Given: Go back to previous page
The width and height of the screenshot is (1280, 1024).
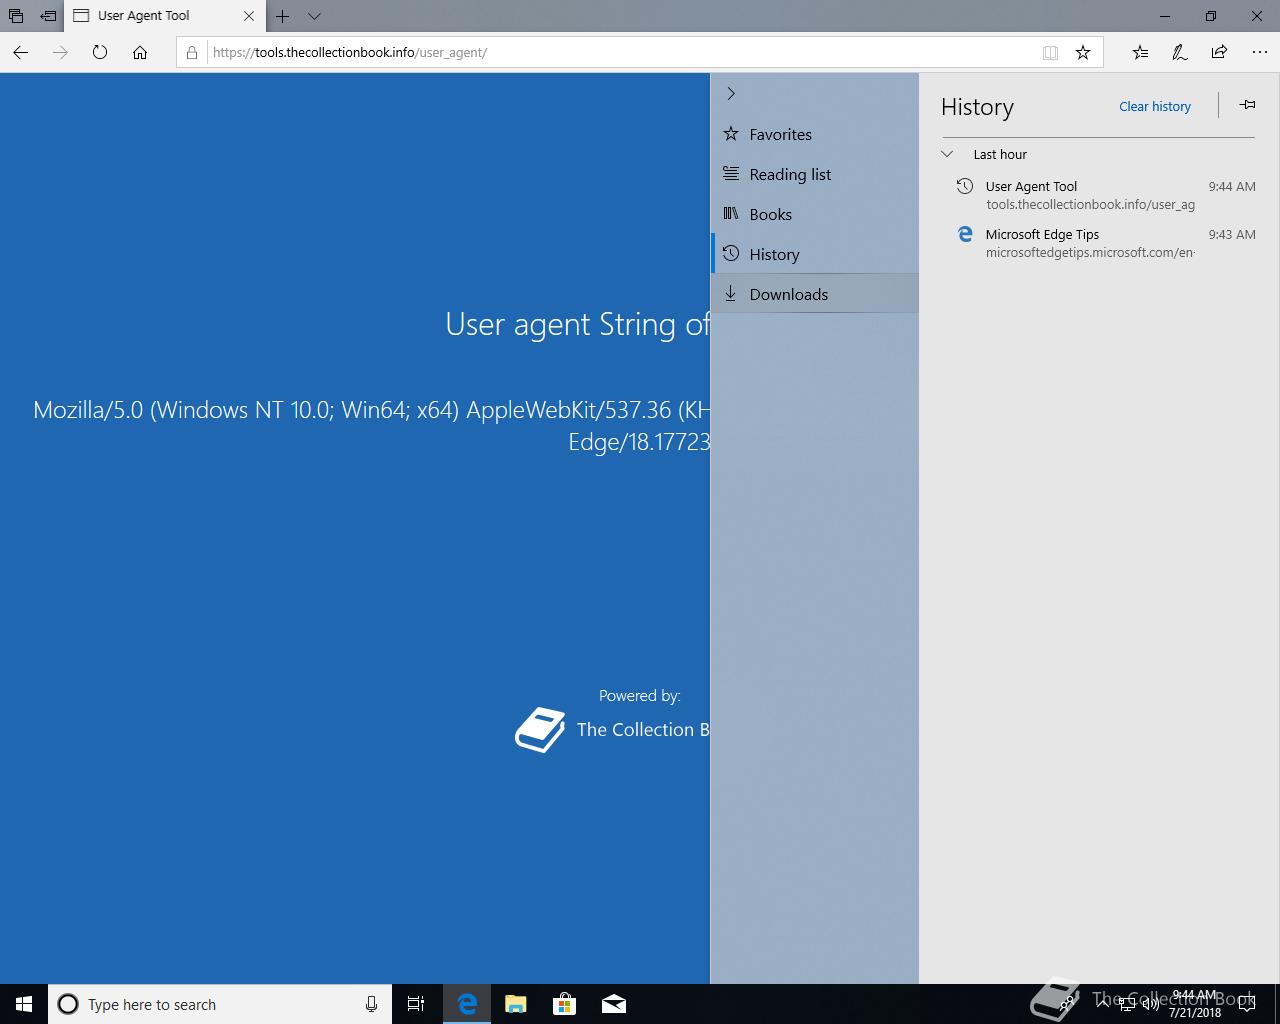Looking at the screenshot, I should tap(21, 52).
